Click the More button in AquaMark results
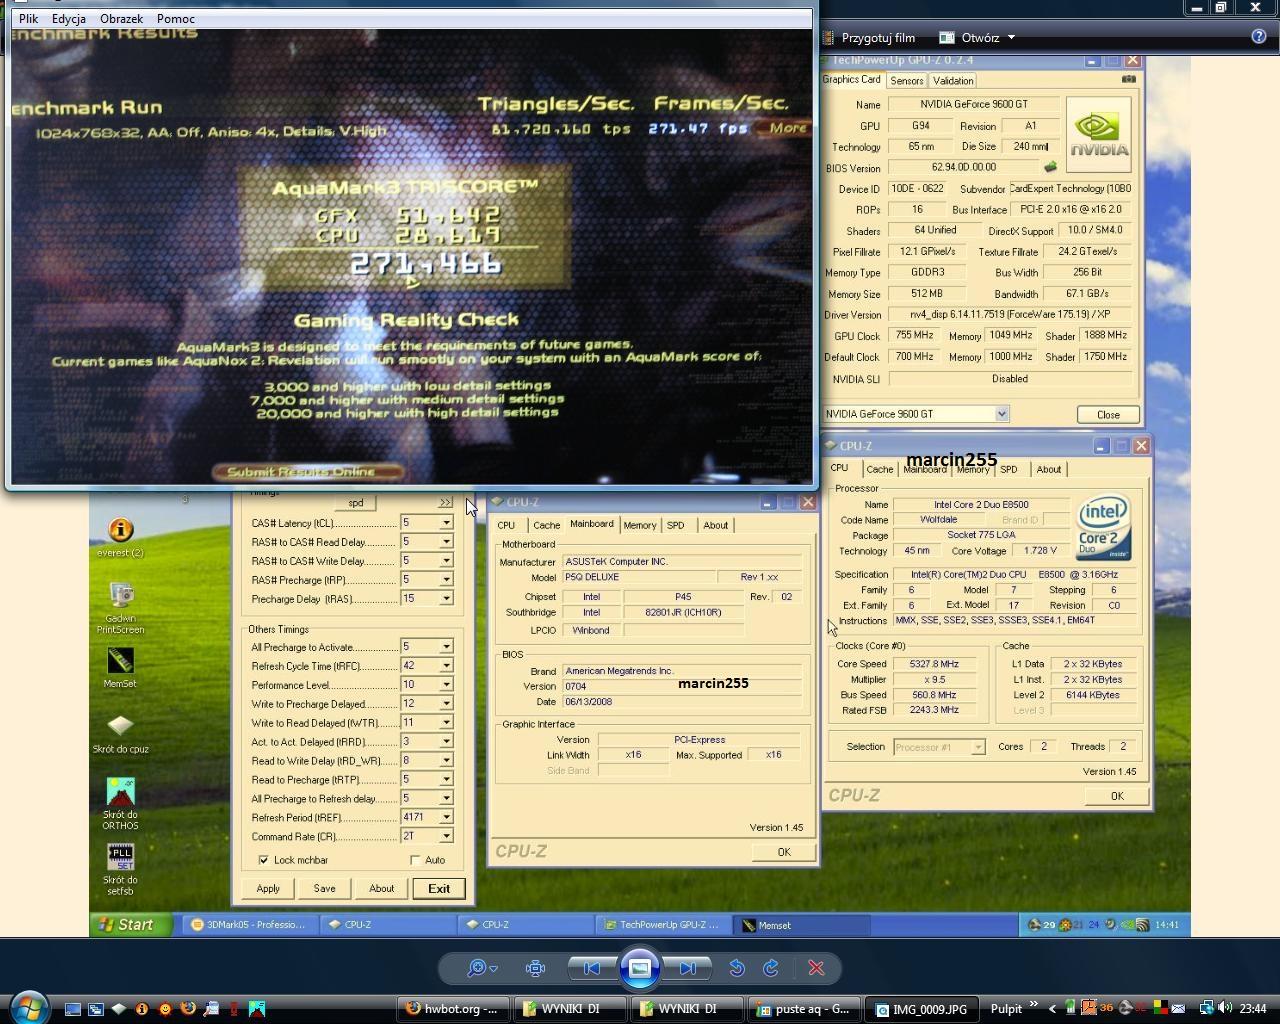 (x=787, y=128)
